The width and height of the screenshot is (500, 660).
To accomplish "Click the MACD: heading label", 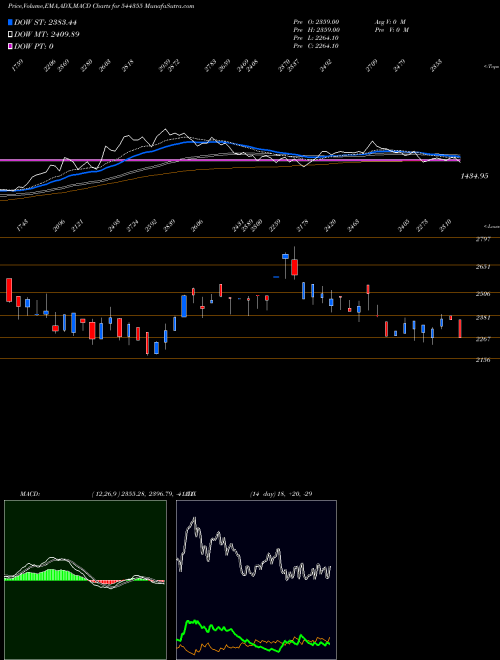I will pos(30,494).
